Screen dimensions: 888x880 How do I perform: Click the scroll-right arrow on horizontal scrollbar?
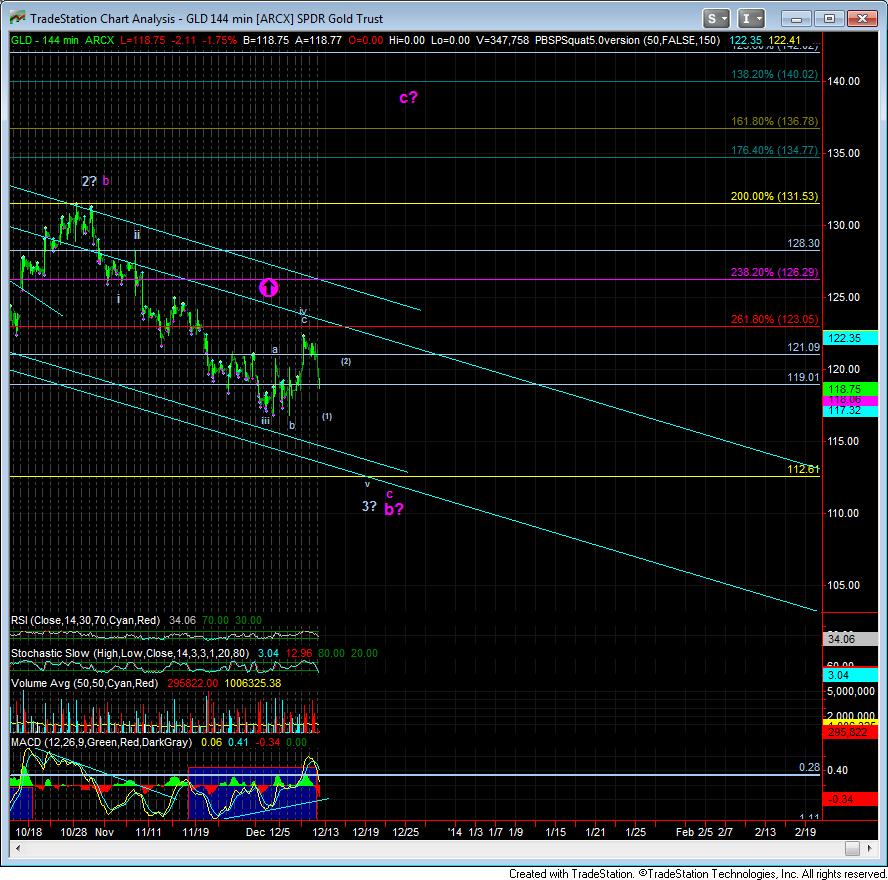click(x=869, y=848)
